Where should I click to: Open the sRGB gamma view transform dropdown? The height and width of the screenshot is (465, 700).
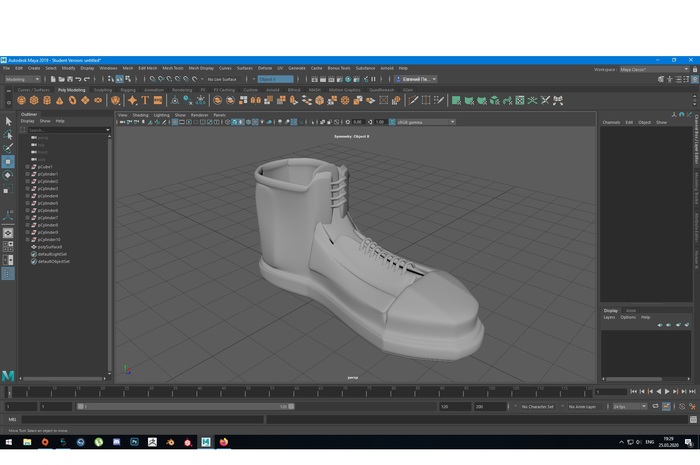[425, 122]
